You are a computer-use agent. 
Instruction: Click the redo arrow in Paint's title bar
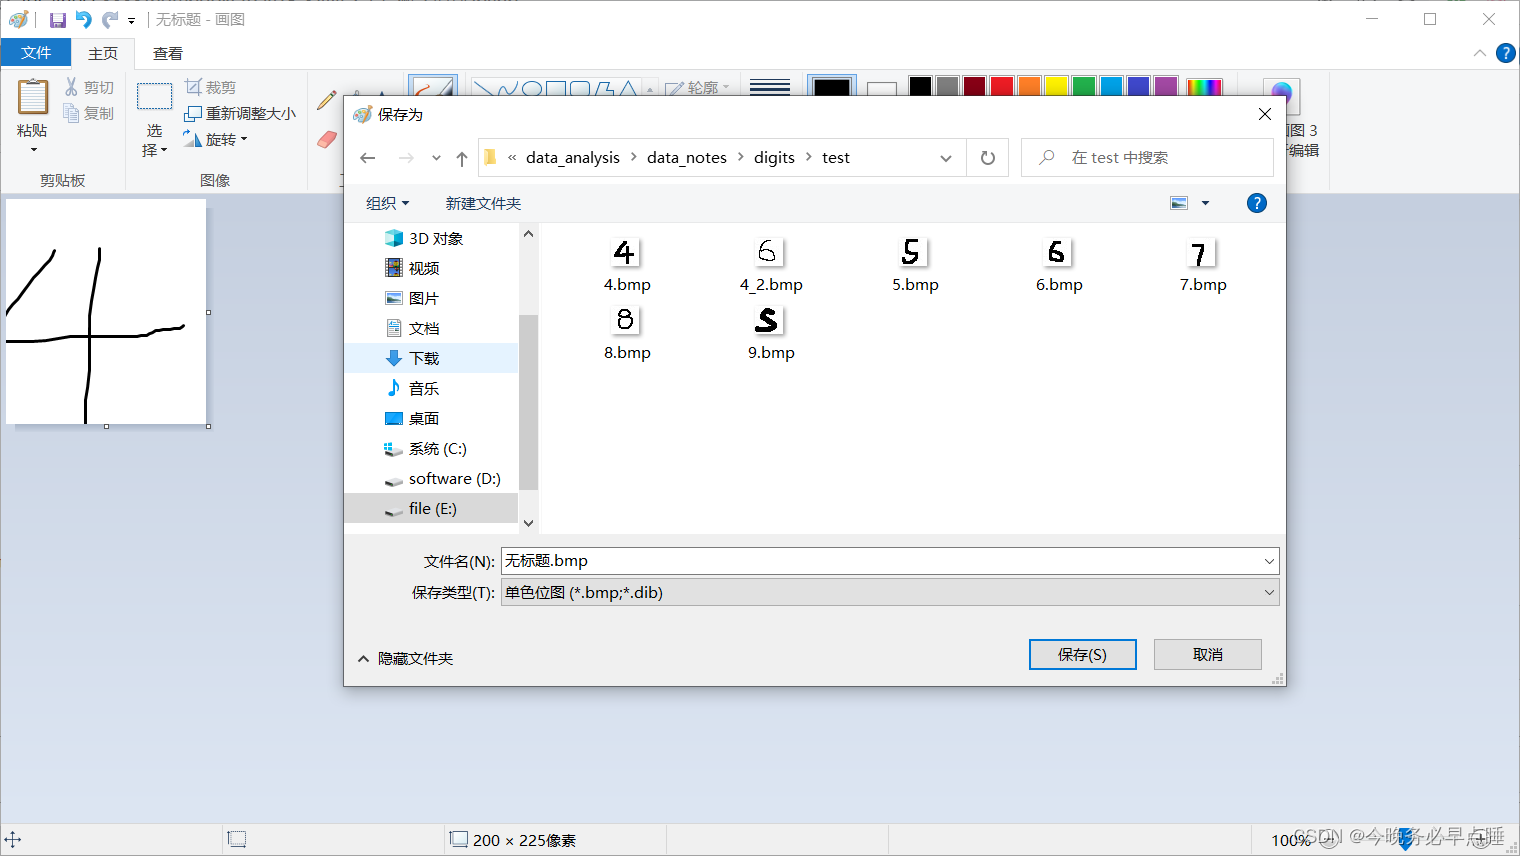(x=110, y=20)
